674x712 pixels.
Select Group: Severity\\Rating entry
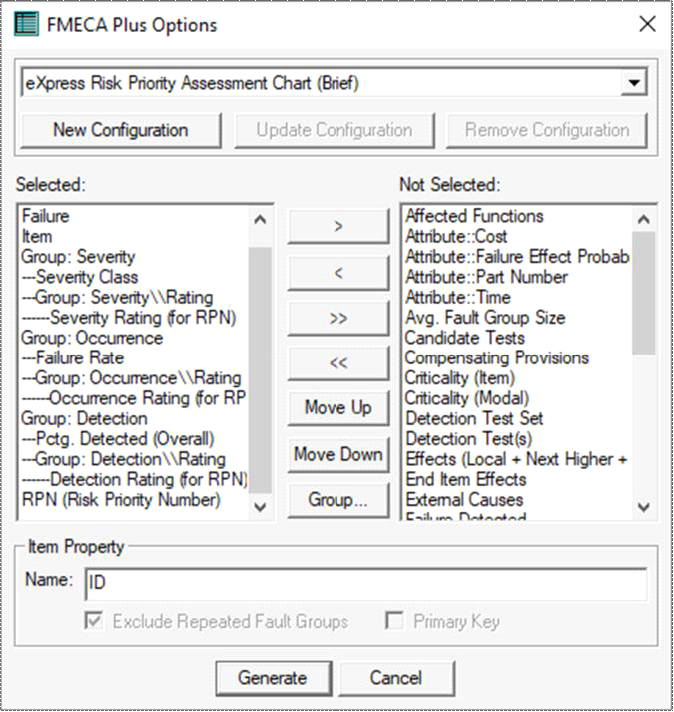(117, 297)
